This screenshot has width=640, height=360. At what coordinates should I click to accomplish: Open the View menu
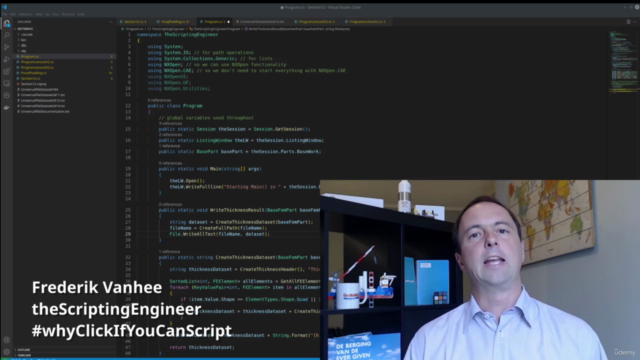[x=39, y=14]
